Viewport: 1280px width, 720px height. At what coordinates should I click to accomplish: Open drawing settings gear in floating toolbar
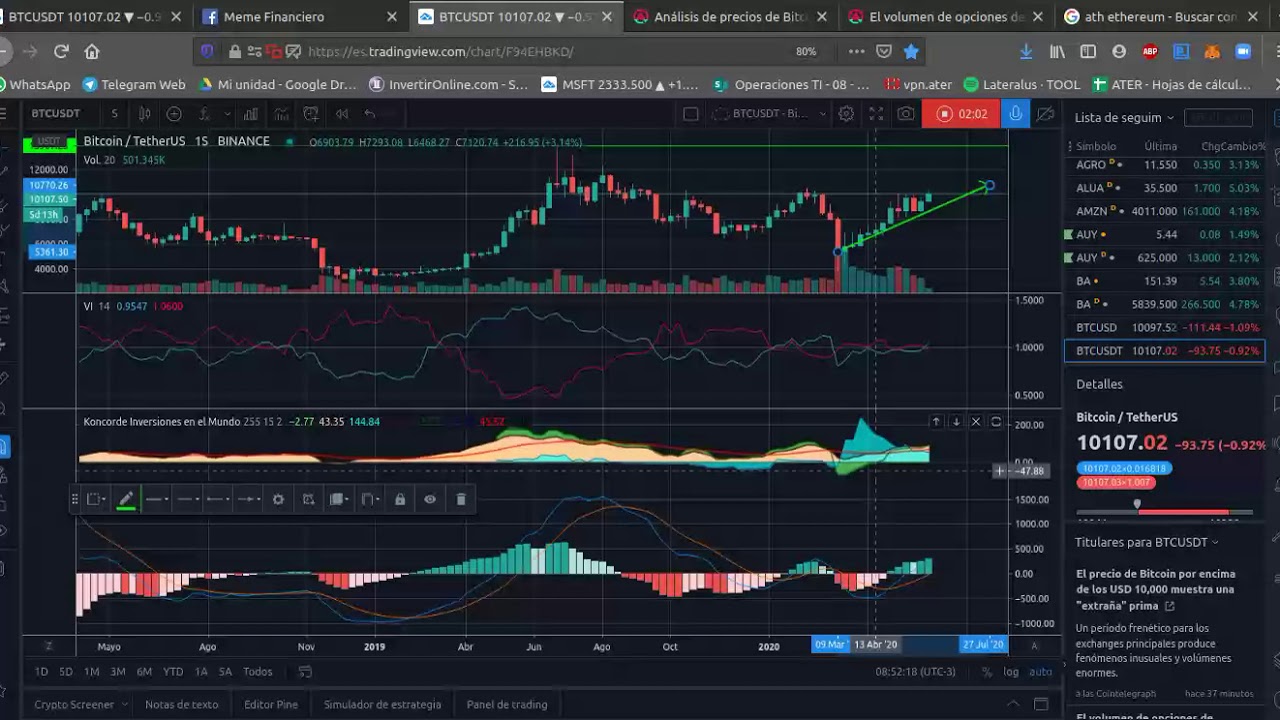(278, 499)
